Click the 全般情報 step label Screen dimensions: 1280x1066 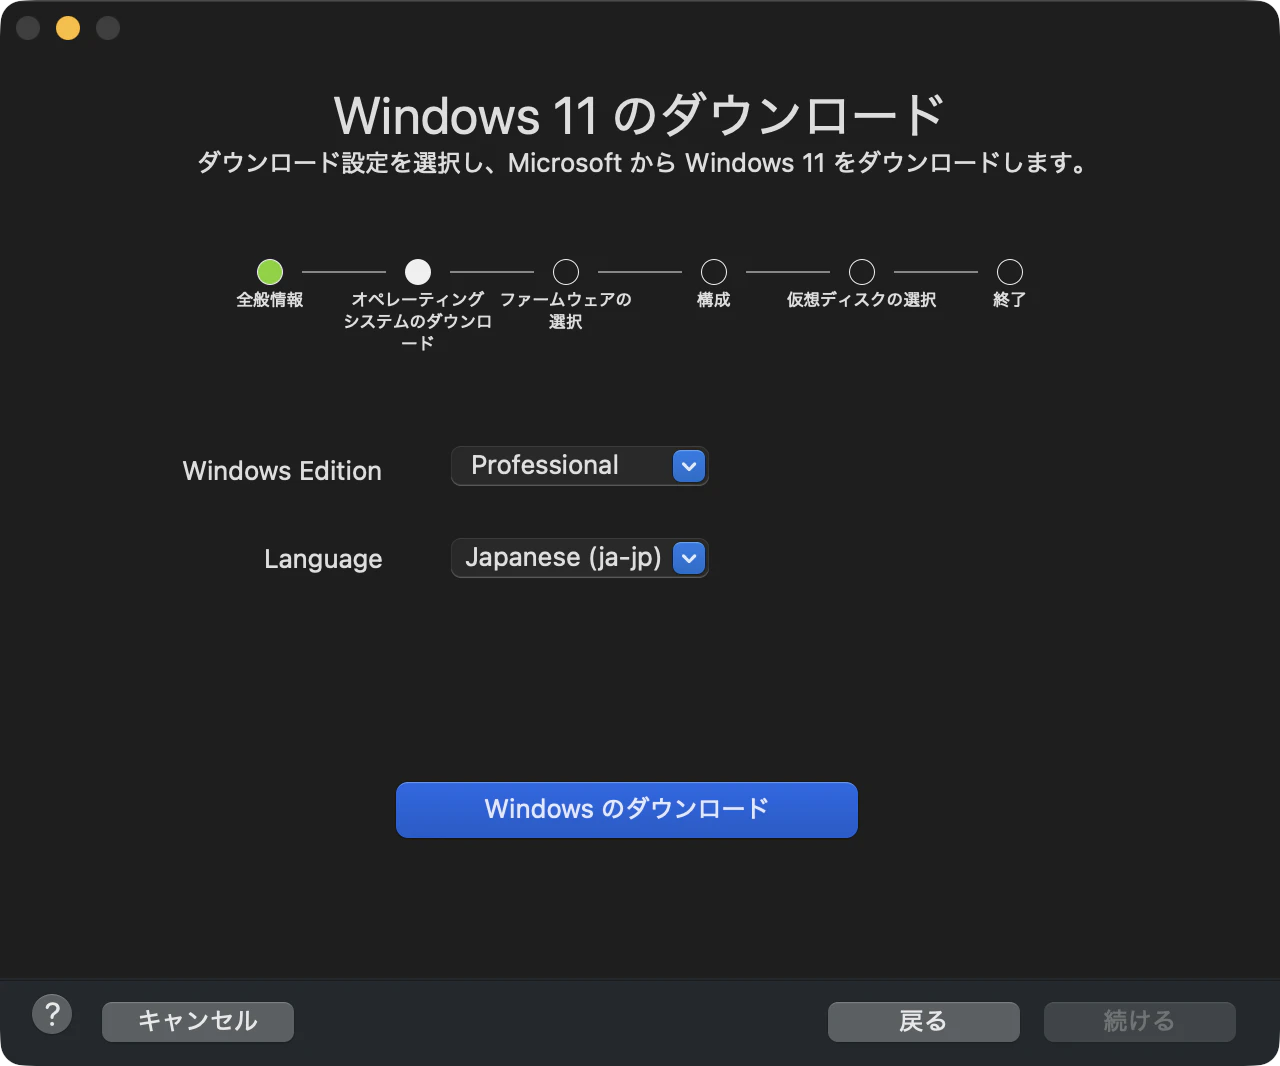click(x=270, y=300)
